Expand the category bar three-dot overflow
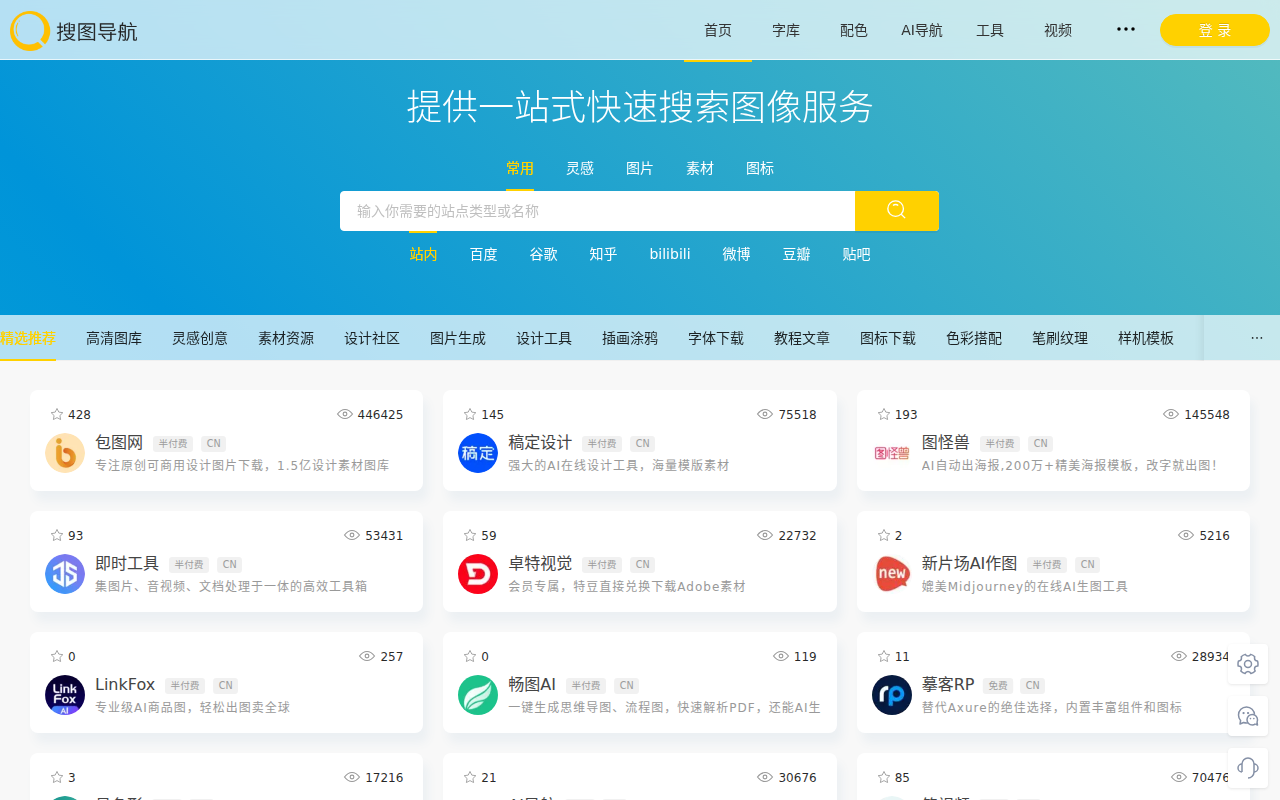The width and height of the screenshot is (1280, 800). pyautogui.click(x=1257, y=338)
